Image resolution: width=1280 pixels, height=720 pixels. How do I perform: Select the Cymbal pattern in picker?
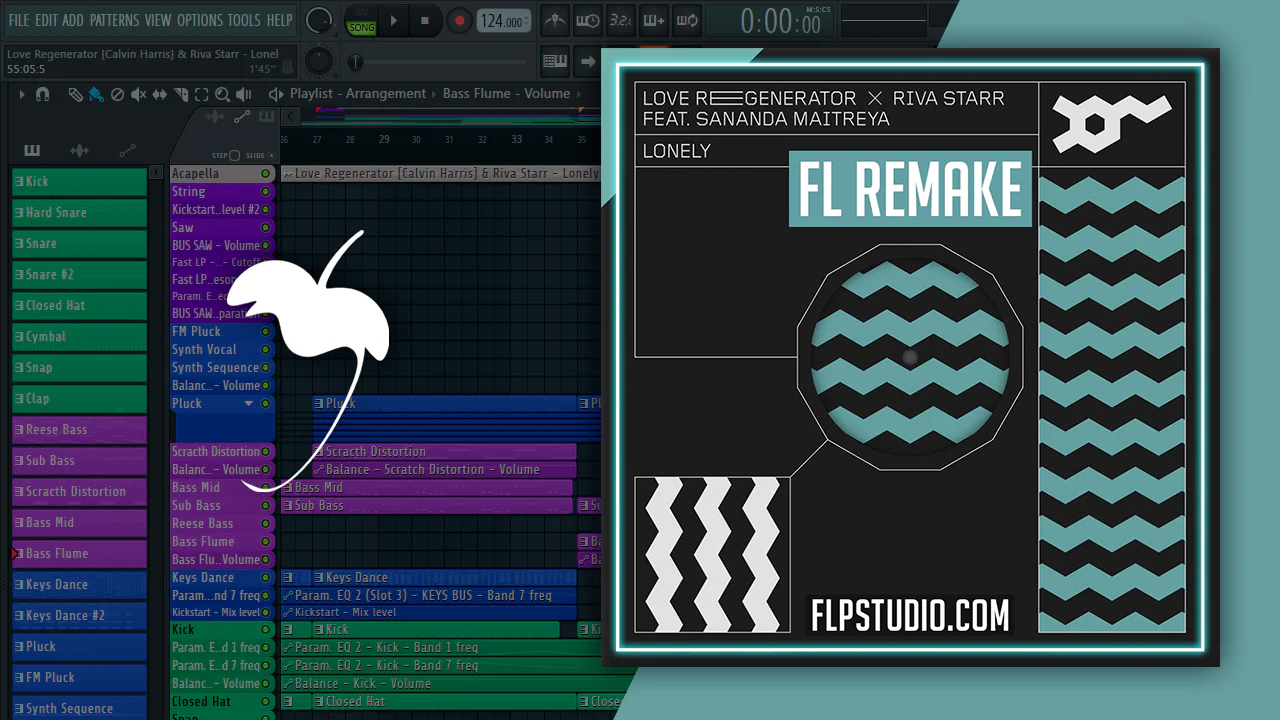point(79,337)
